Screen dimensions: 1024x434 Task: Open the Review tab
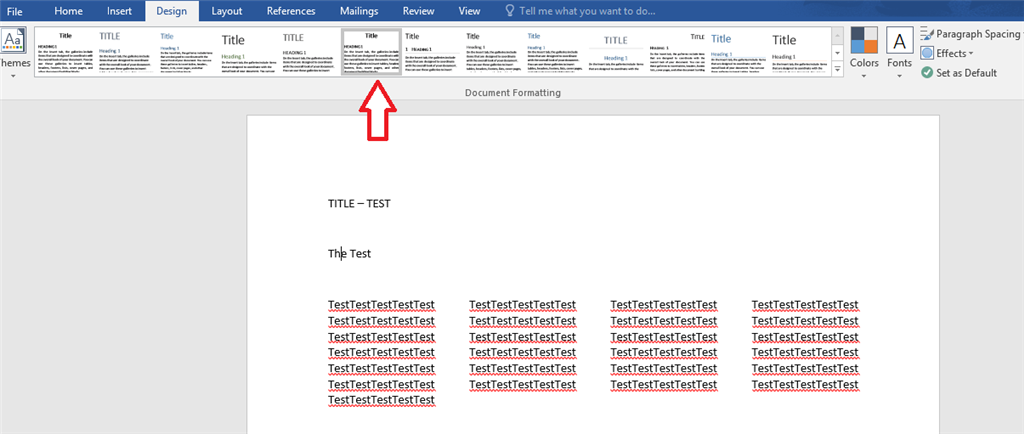(x=419, y=11)
